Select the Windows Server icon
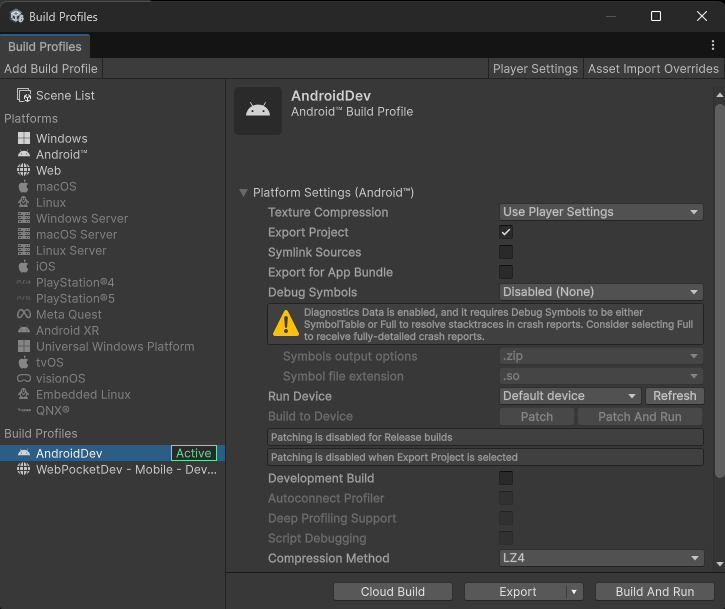 click(24, 218)
